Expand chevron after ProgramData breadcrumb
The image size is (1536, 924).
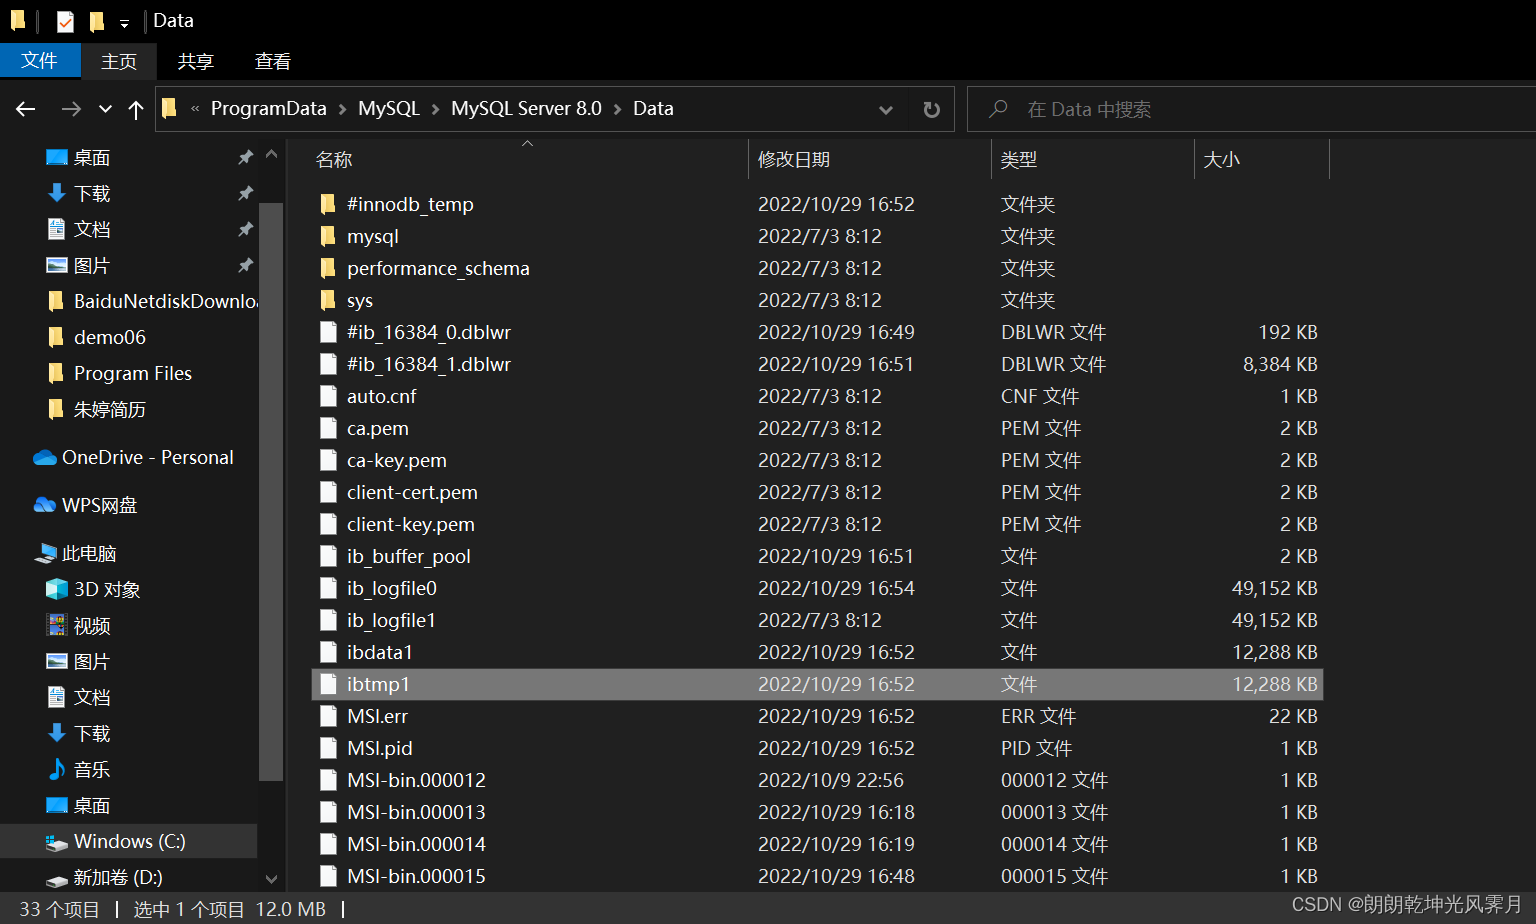tap(342, 109)
